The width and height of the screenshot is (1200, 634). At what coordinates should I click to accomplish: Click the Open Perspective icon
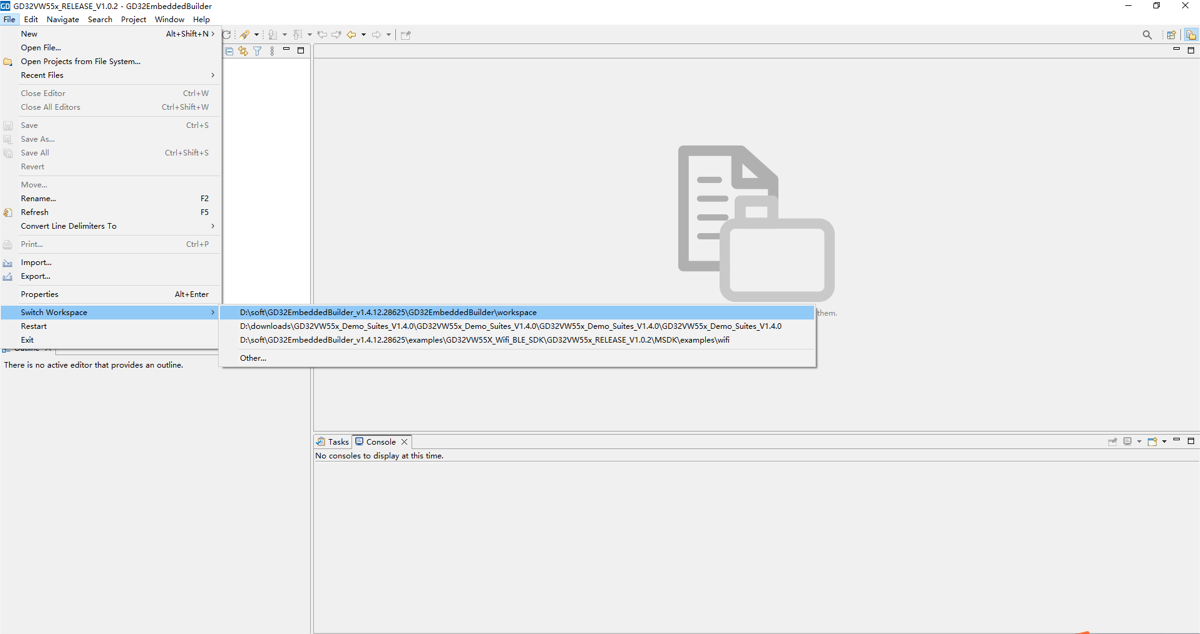(x=1172, y=35)
